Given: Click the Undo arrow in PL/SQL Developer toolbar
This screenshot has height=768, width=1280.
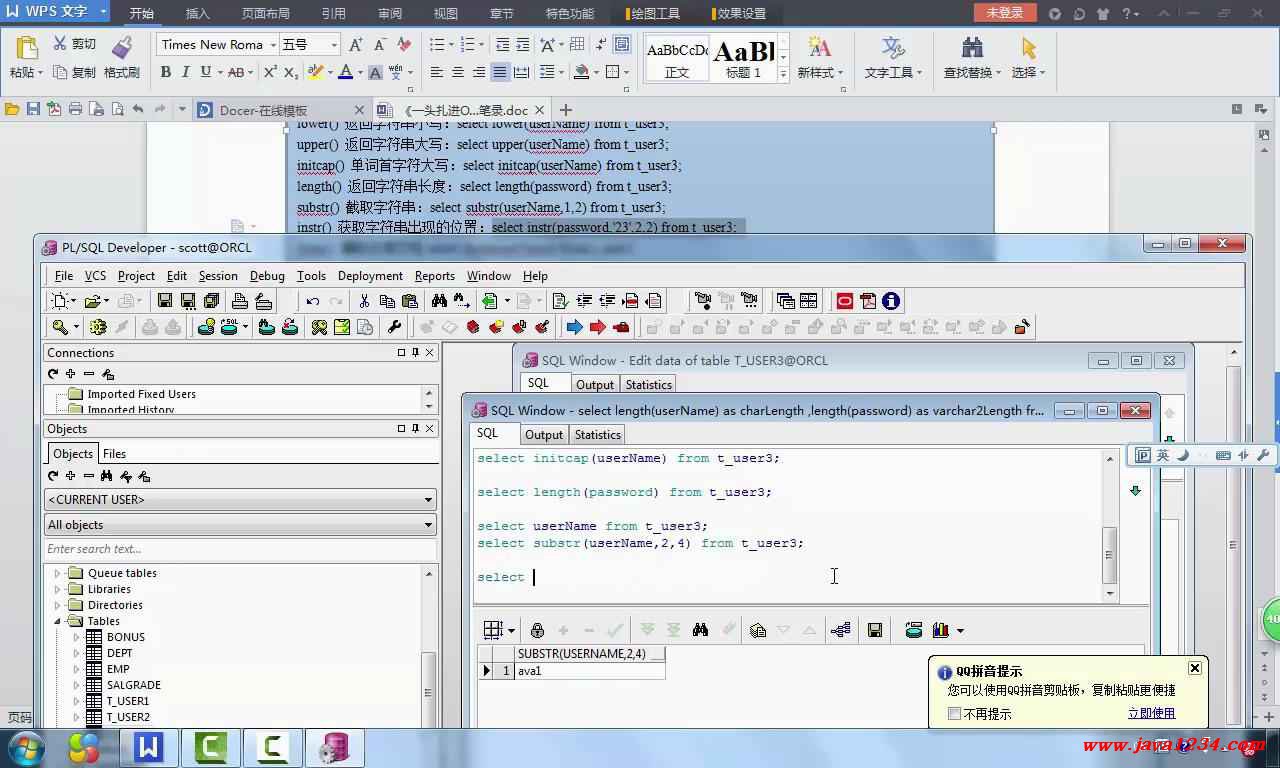Looking at the screenshot, I should [x=313, y=300].
